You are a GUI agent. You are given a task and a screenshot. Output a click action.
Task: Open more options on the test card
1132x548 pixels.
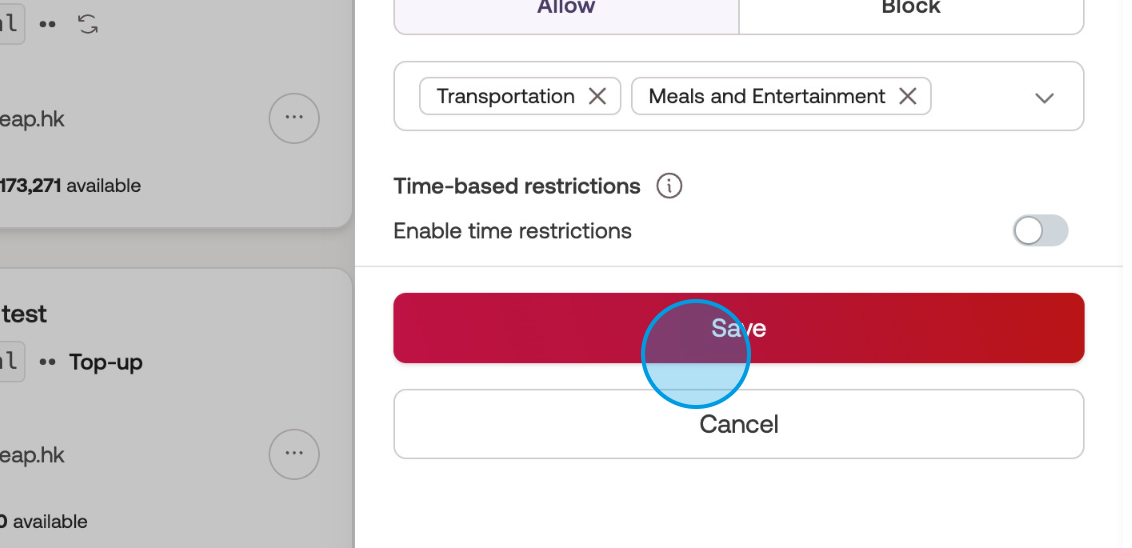294,454
